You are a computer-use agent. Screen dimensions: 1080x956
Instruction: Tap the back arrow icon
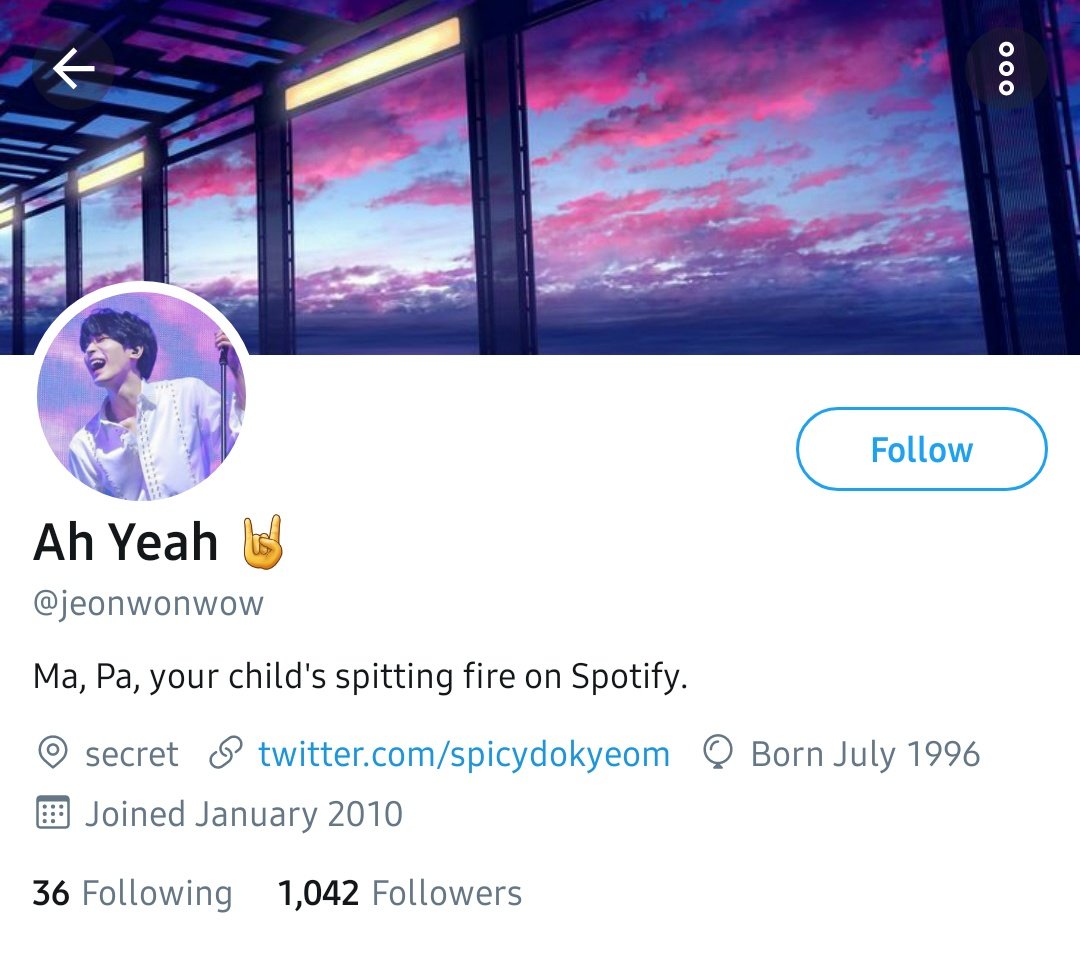tap(74, 68)
